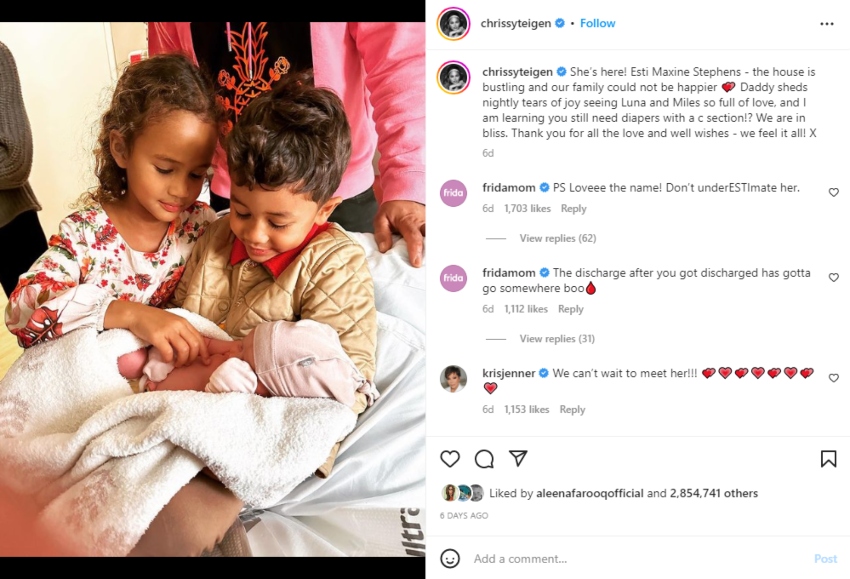This screenshot has width=850, height=579.
Task: Follow chrissyteigen
Action: point(597,23)
